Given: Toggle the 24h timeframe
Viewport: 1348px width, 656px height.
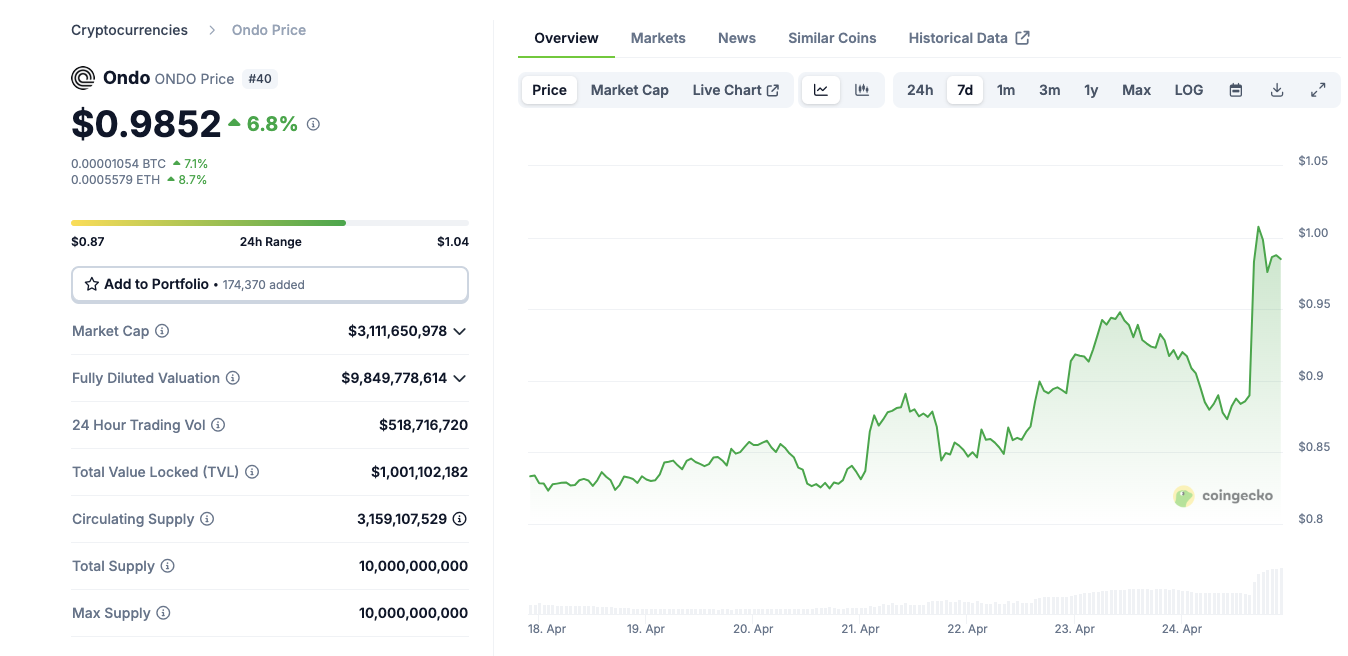Looking at the screenshot, I should (x=919, y=89).
